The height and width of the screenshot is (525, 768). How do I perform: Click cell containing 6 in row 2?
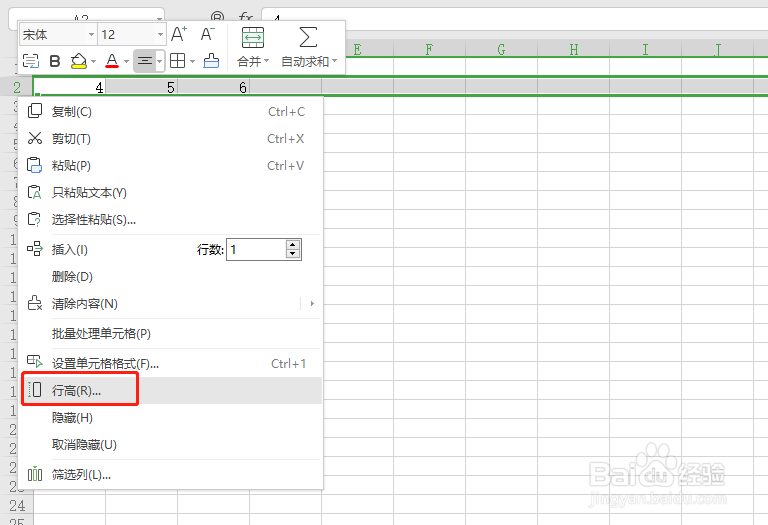click(x=214, y=87)
